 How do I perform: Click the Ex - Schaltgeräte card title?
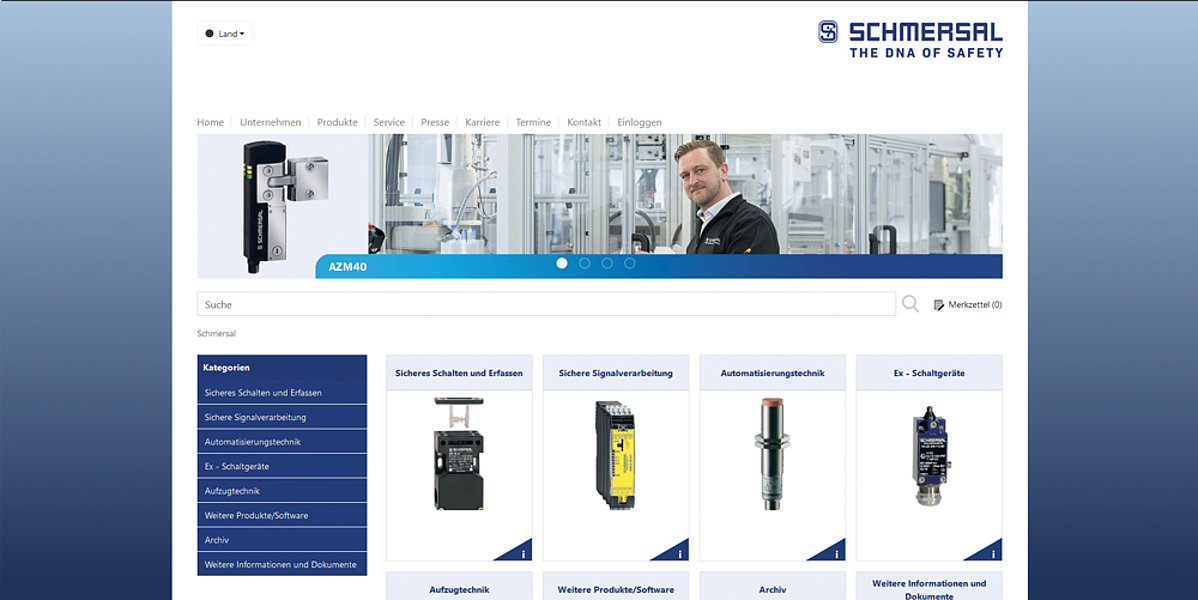pyautogui.click(x=929, y=373)
